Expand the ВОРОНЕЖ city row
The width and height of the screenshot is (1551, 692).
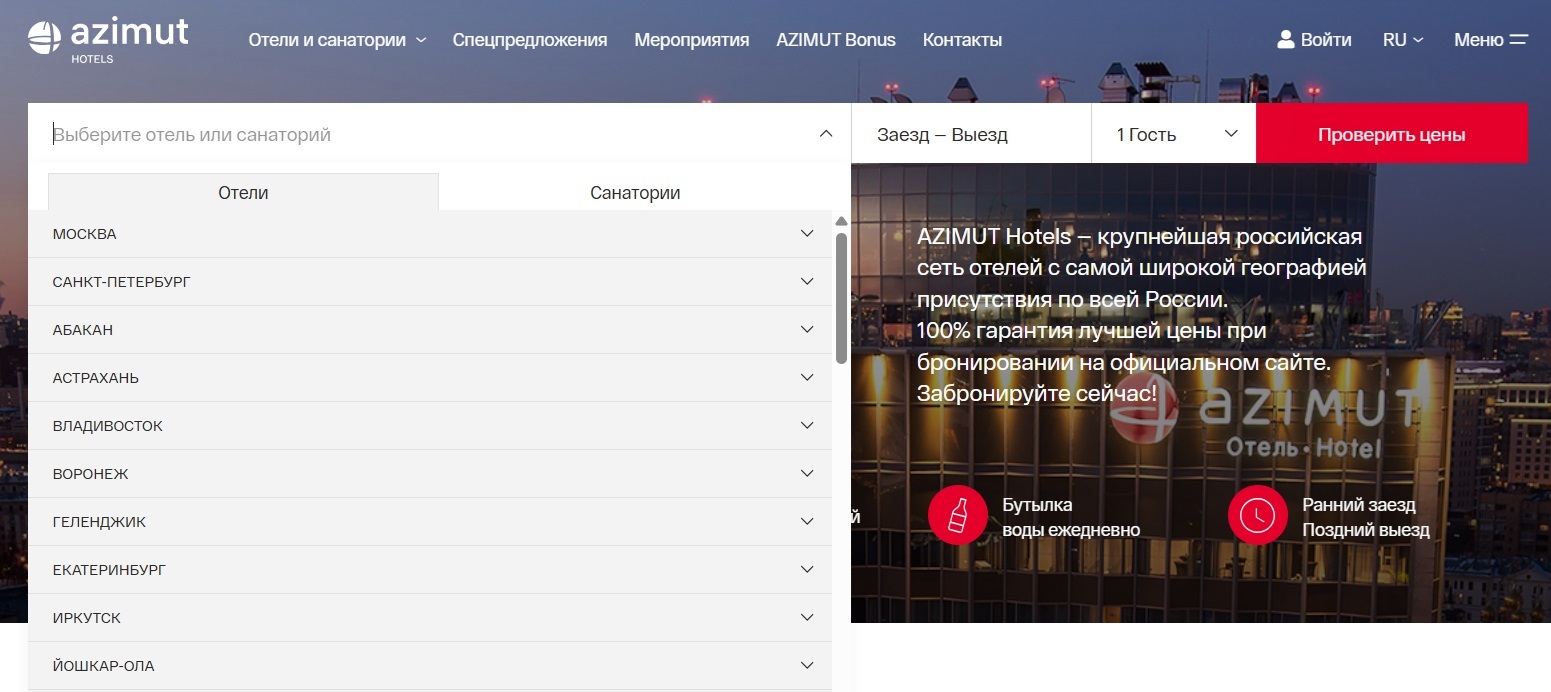click(x=430, y=474)
